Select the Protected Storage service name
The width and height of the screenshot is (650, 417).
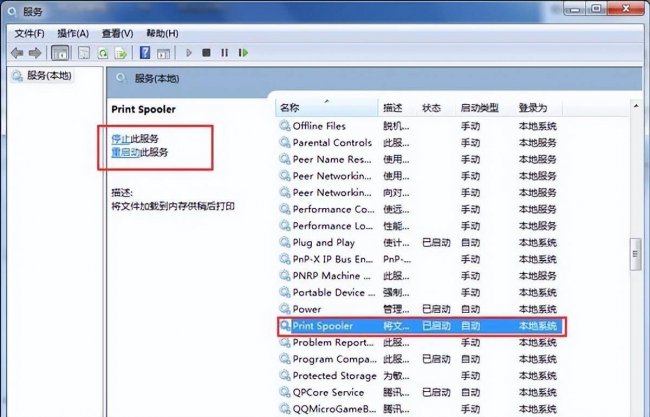[335, 376]
